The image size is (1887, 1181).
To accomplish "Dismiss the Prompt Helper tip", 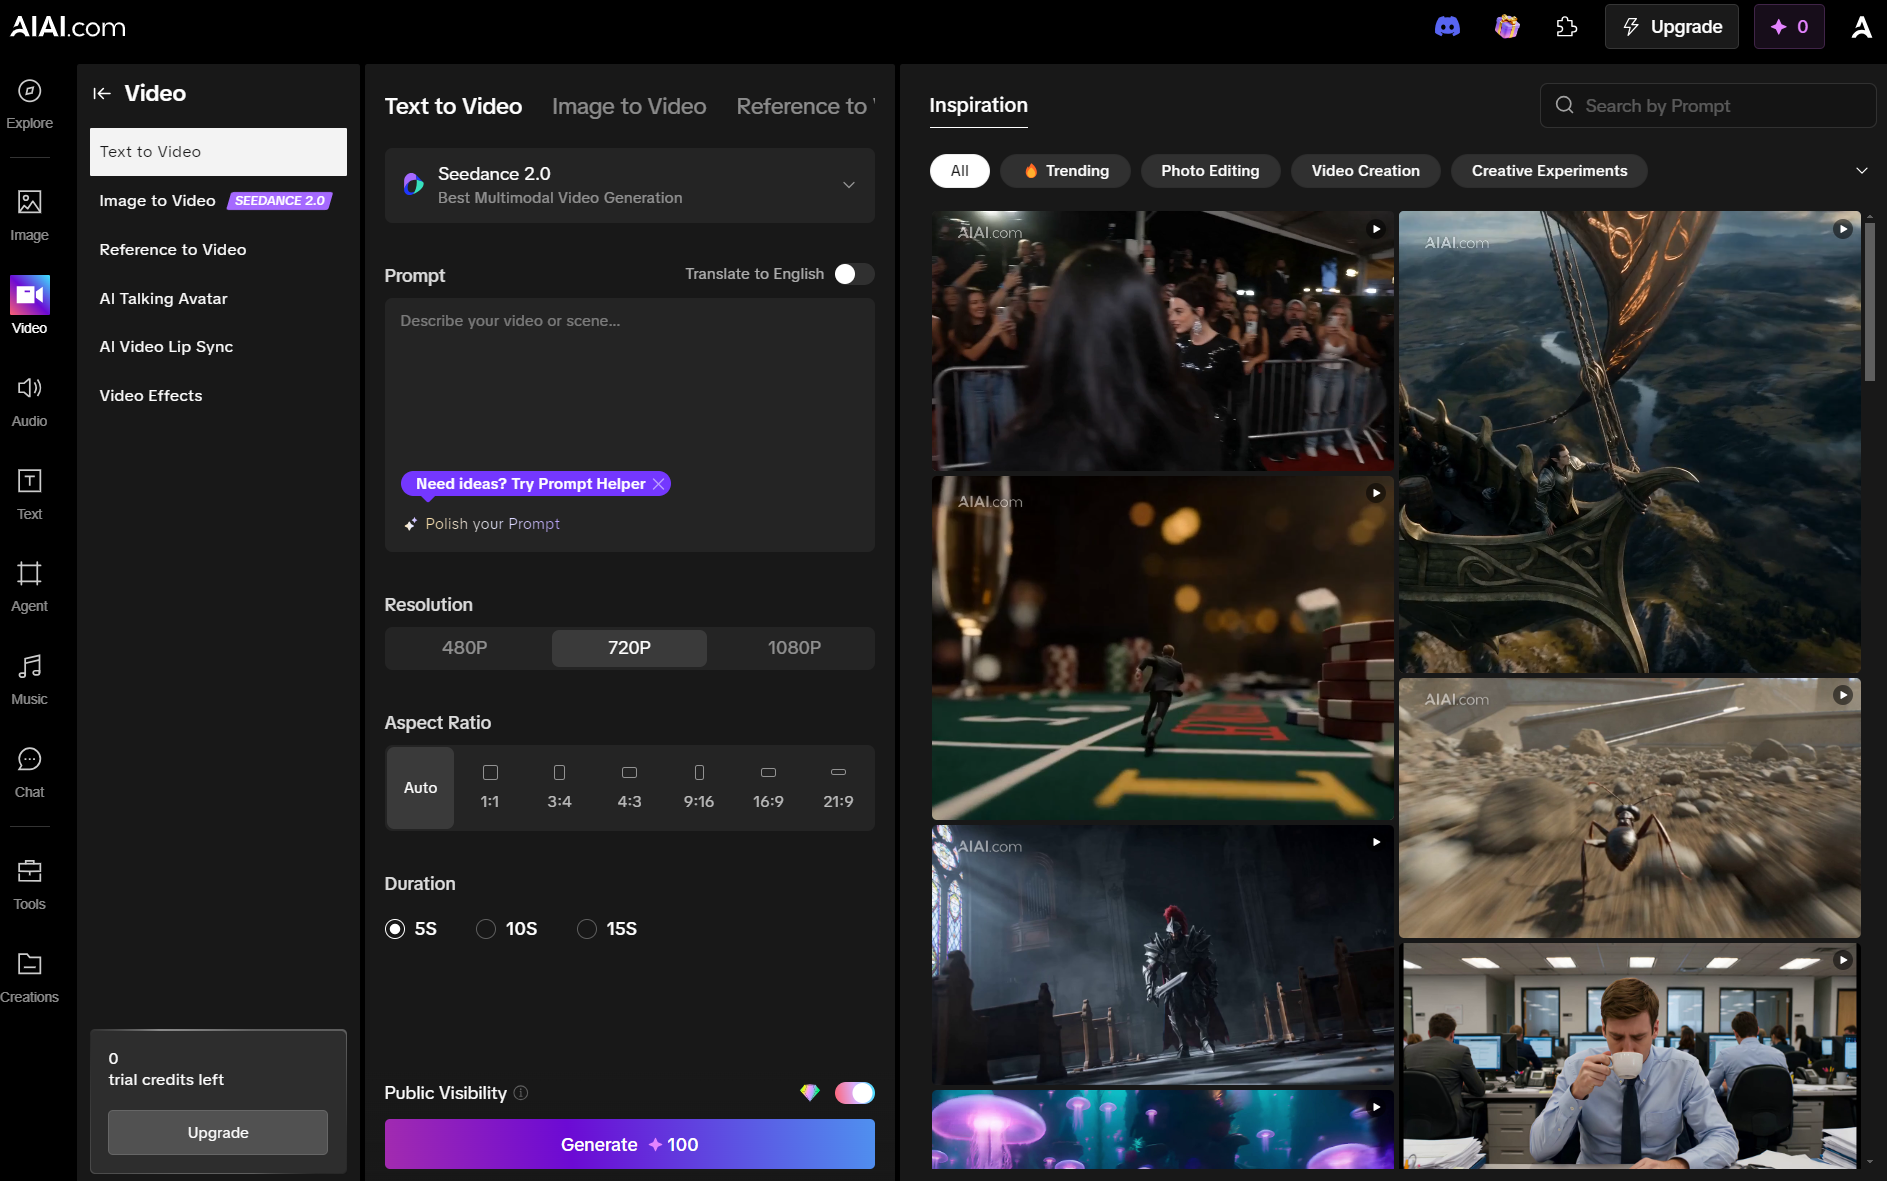I will [x=658, y=484].
